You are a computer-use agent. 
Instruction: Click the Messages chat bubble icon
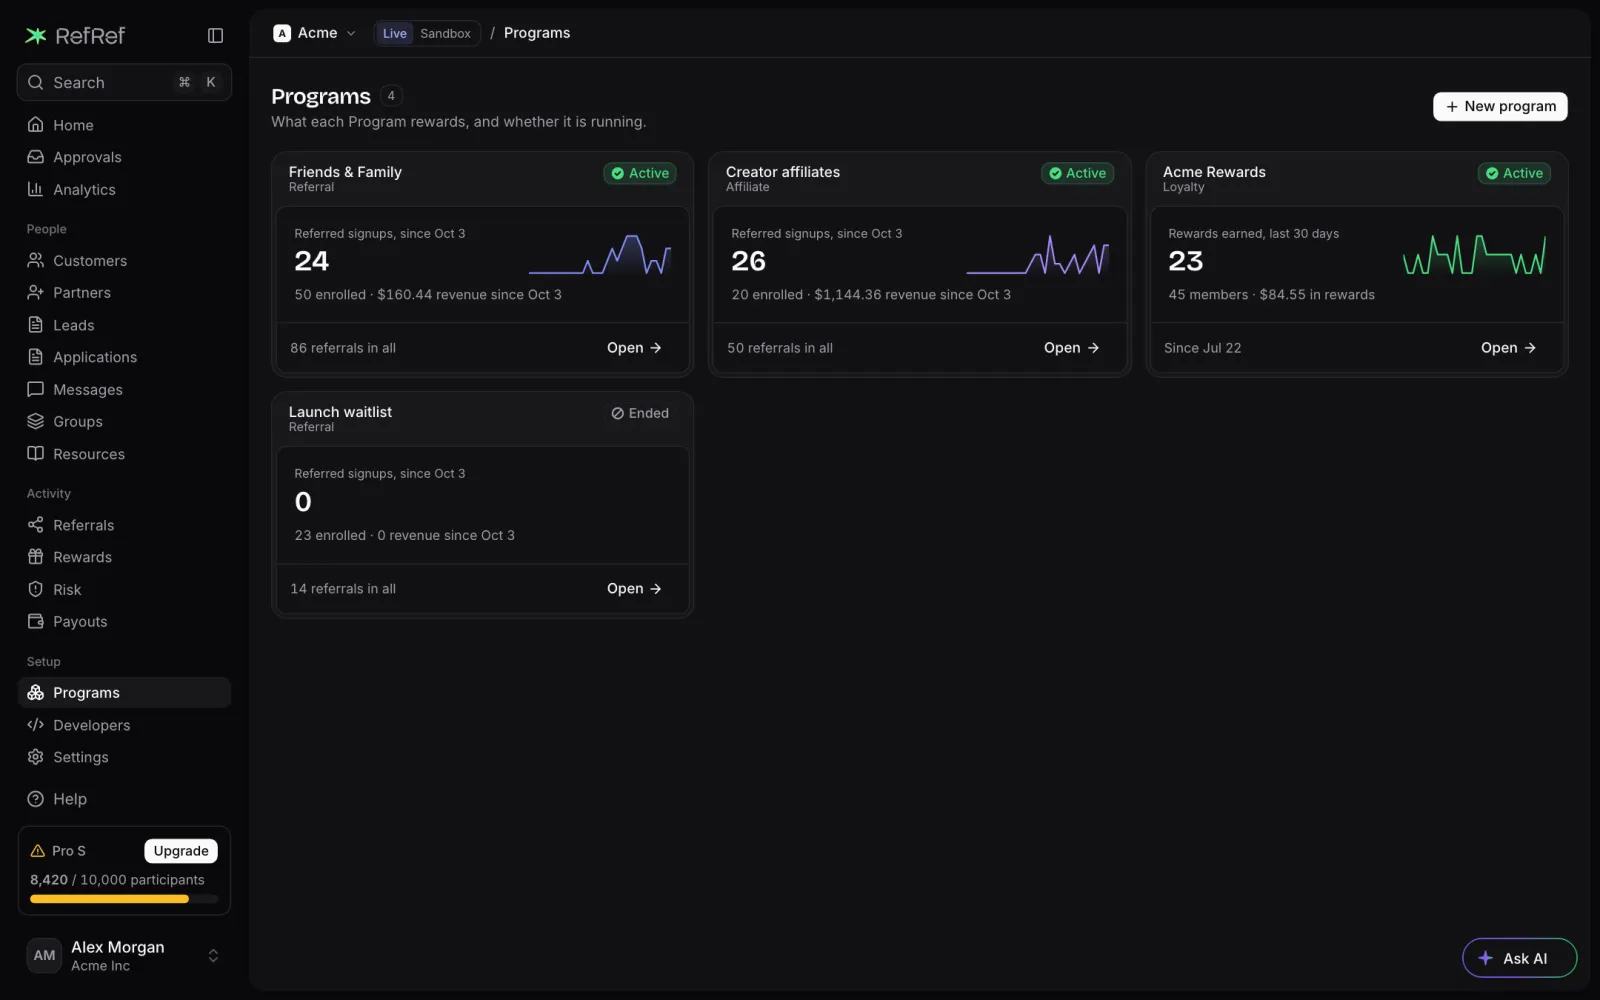[36, 389]
